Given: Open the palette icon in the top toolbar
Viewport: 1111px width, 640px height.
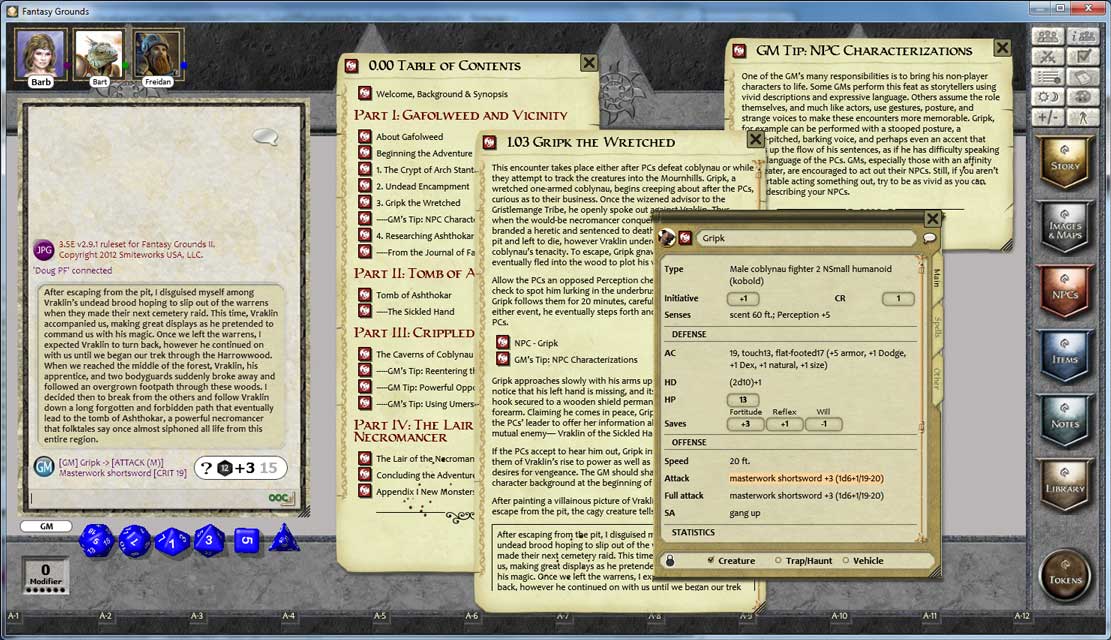Looking at the screenshot, I should (1081, 97).
